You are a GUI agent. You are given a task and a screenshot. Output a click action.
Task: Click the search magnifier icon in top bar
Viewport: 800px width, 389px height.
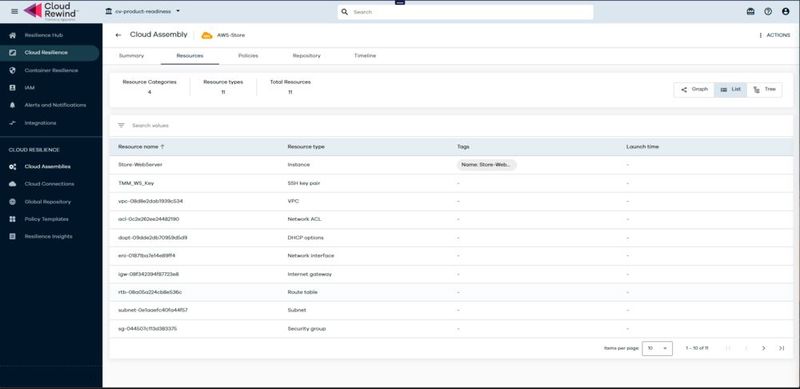point(345,12)
